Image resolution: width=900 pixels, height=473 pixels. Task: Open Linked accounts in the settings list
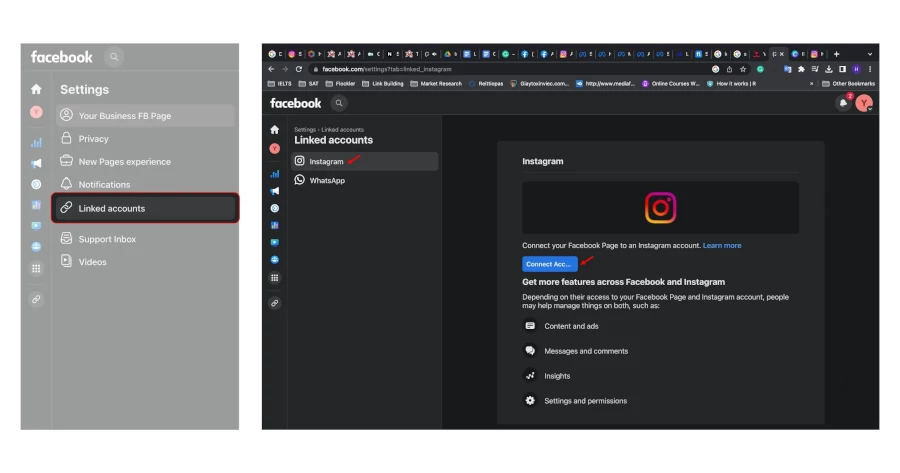point(145,208)
